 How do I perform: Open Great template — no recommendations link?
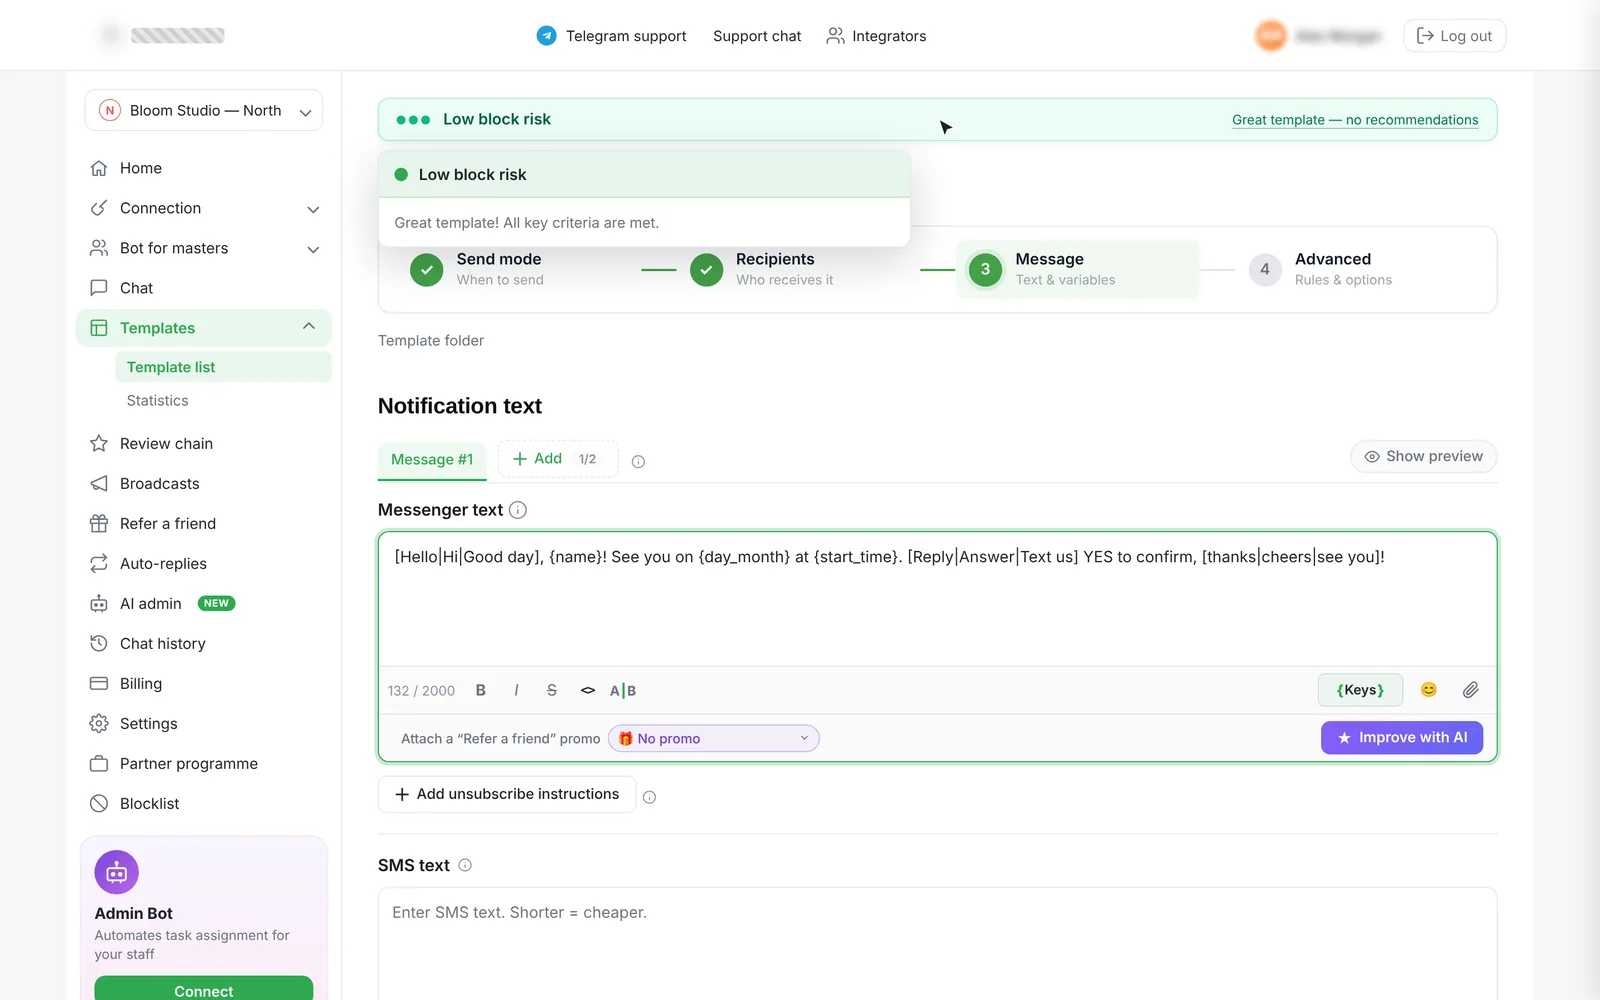(x=1355, y=120)
